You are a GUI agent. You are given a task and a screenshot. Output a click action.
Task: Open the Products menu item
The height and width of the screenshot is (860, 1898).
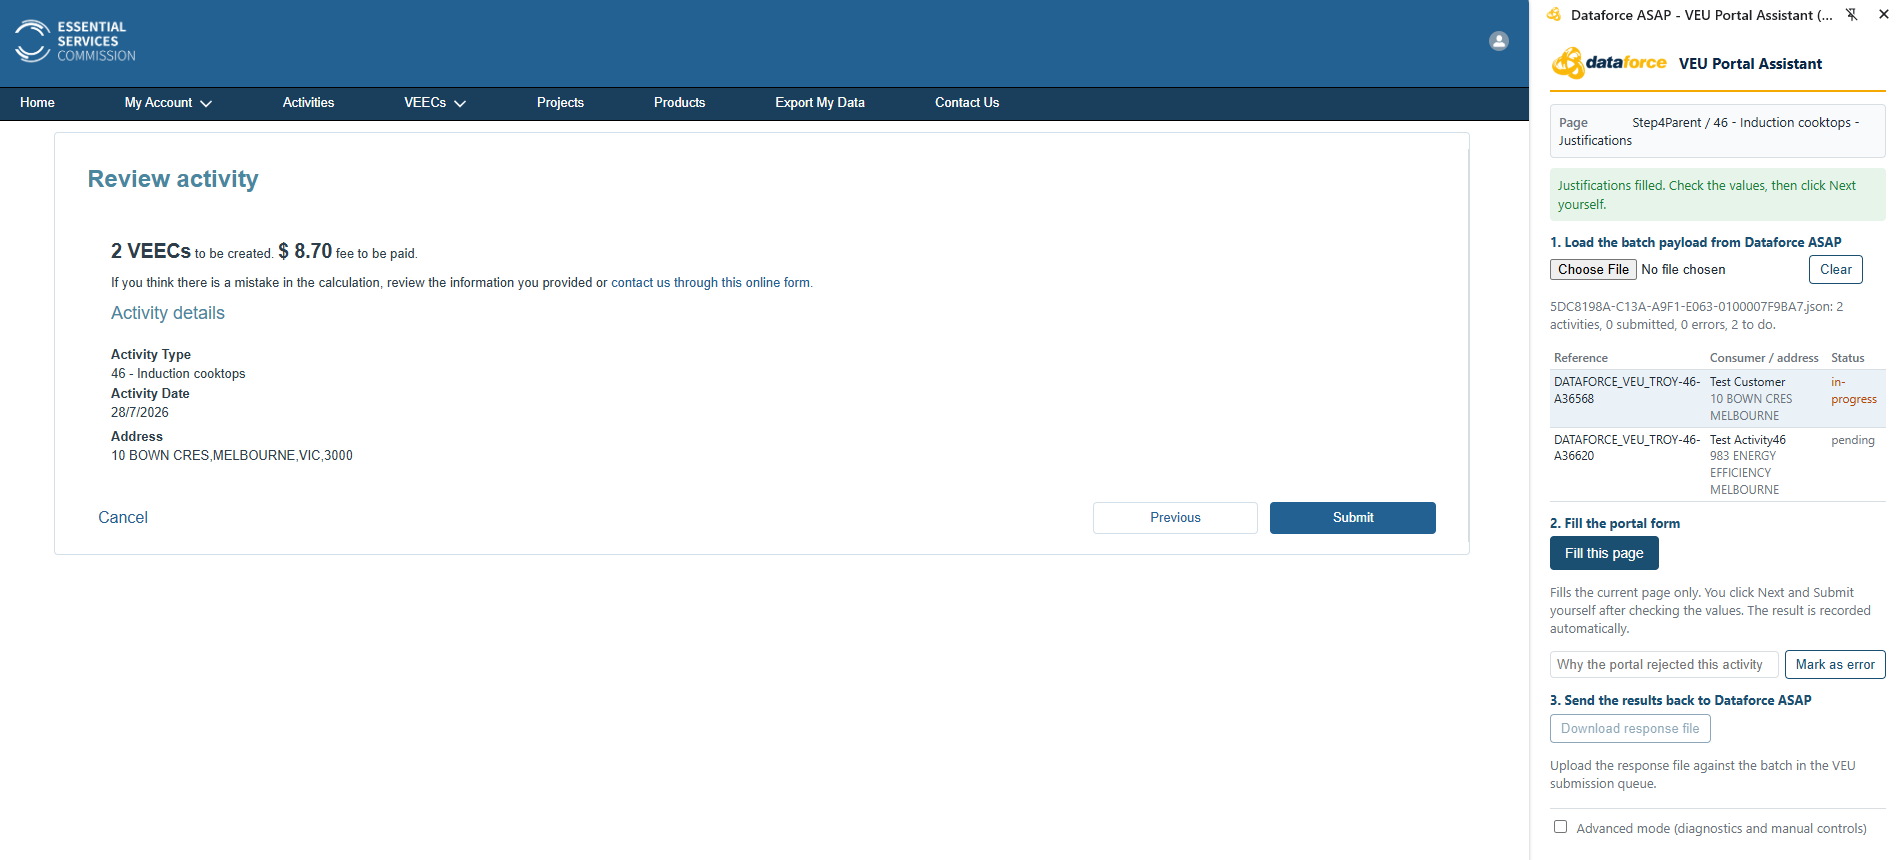click(679, 103)
